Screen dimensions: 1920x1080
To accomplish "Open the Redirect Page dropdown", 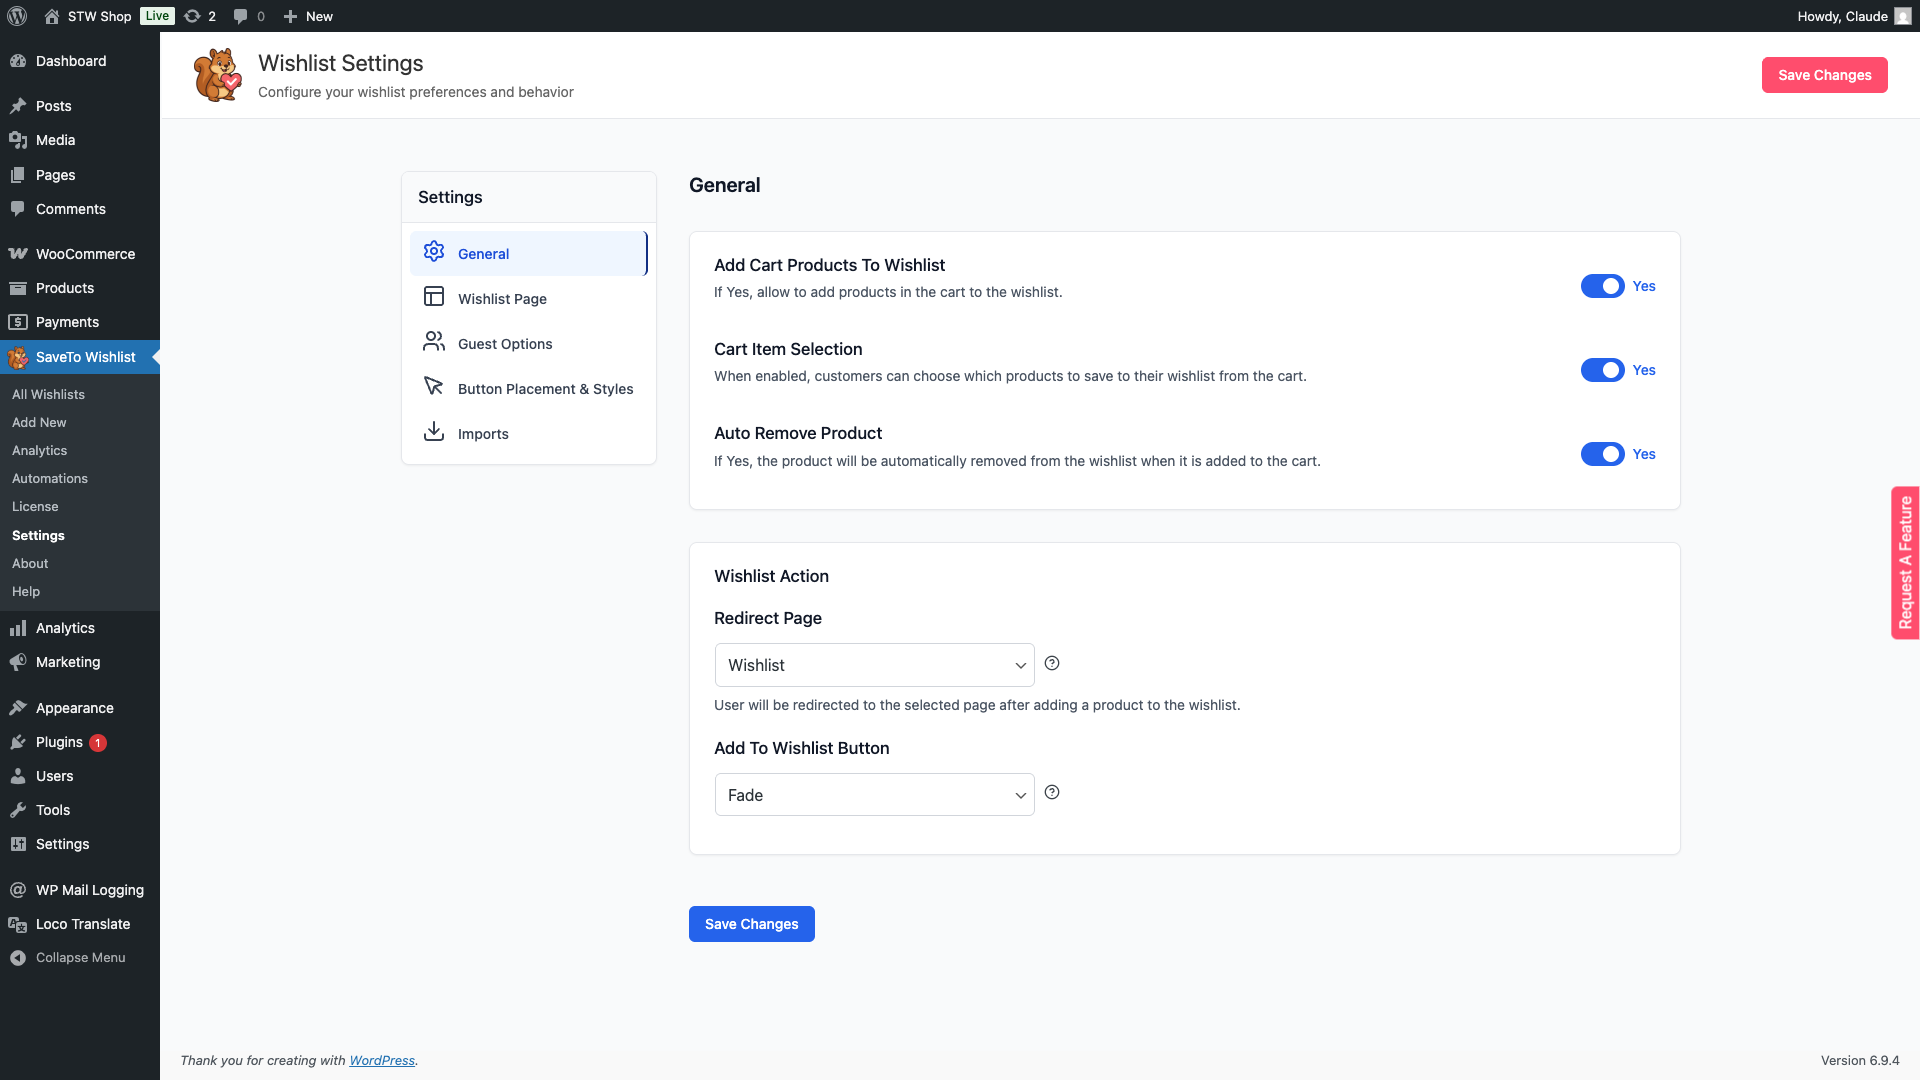I will [x=874, y=665].
